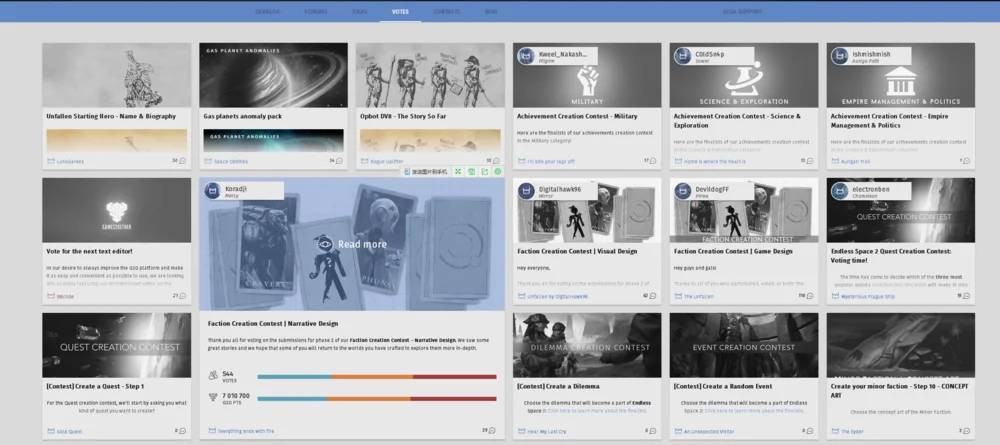Image resolution: width=1000 pixels, height=445 pixels.
Task: Open the Forums tab
Action: tap(316, 11)
